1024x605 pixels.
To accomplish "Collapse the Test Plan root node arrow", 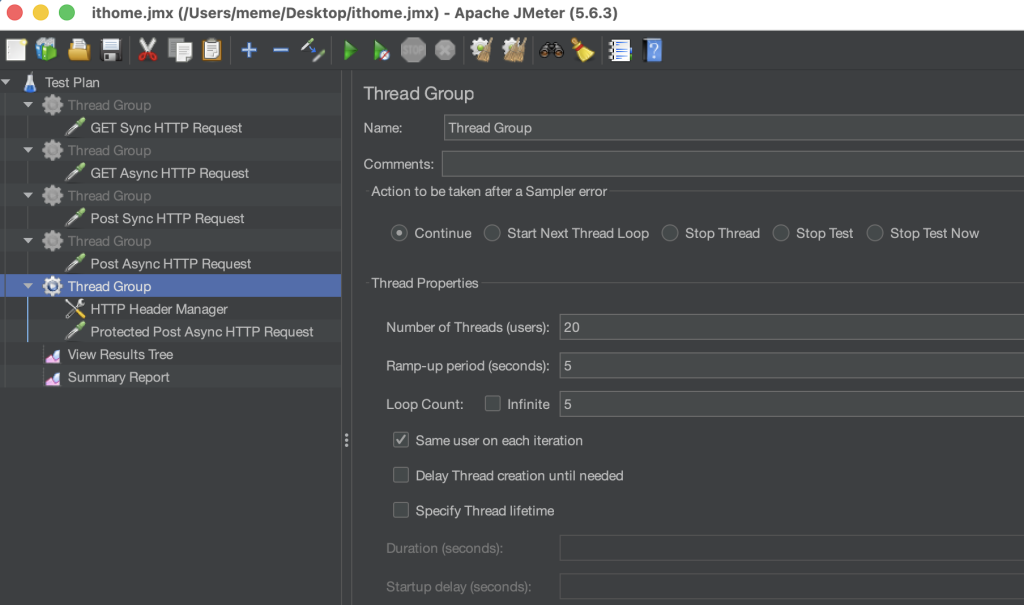I will pos(6,82).
